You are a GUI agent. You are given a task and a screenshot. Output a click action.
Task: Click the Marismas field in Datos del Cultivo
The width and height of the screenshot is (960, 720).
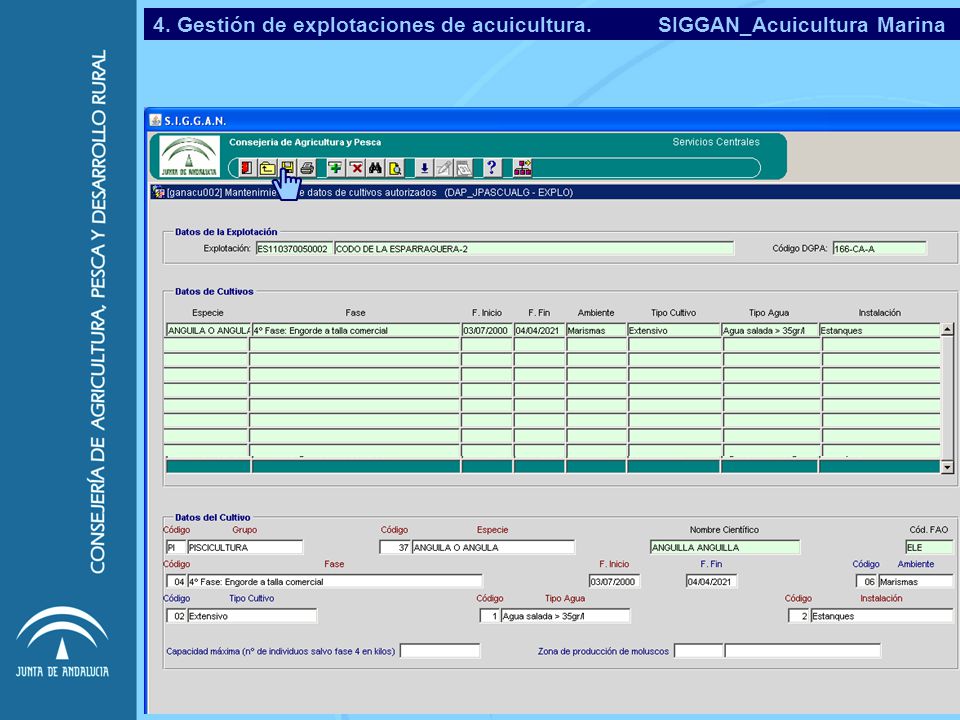point(916,582)
